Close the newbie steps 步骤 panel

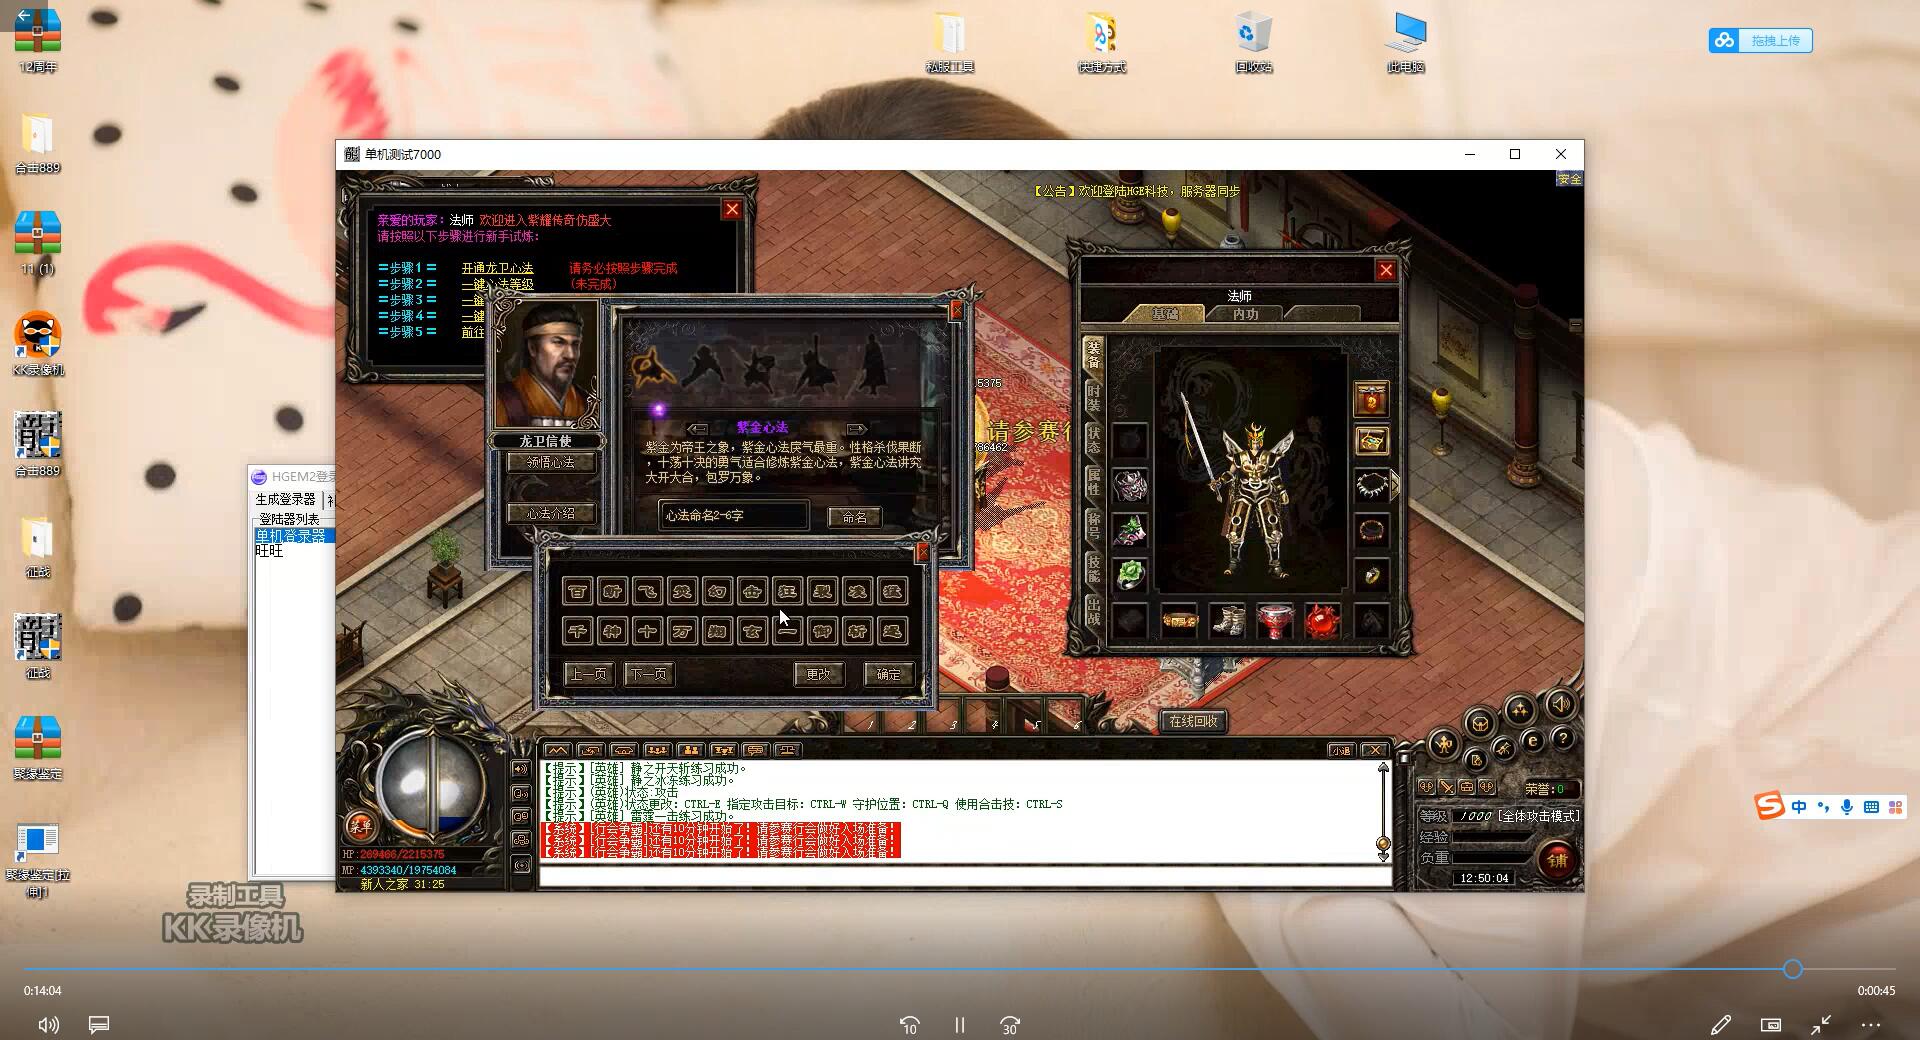click(x=732, y=209)
